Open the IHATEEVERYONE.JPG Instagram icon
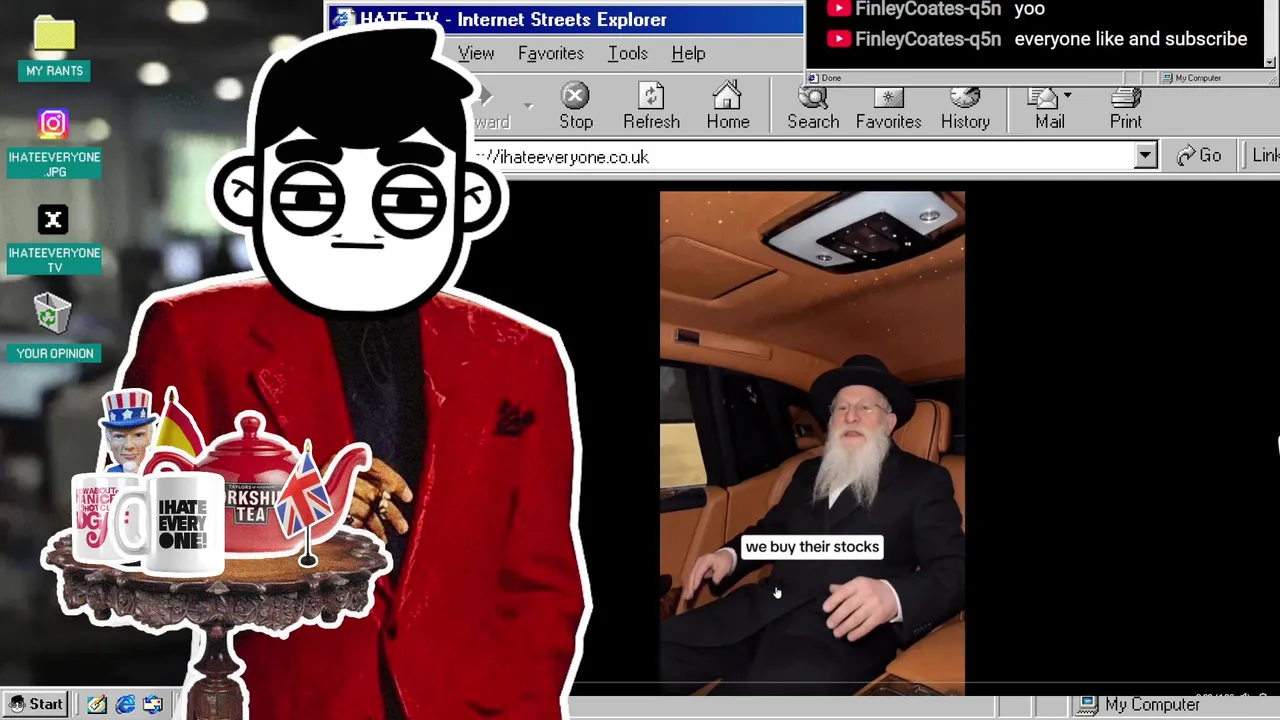Screen dimensions: 1280x720 pyautogui.click(x=54, y=142)
